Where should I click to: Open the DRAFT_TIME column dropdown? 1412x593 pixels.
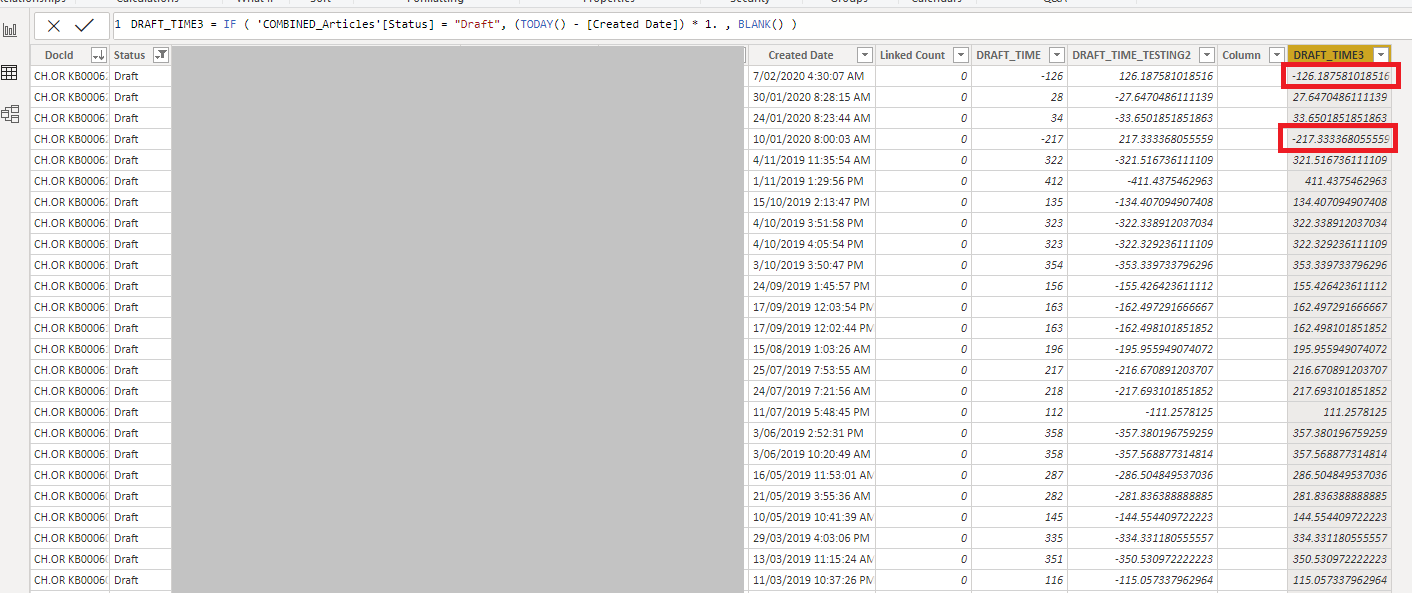tap(1057, 55)
